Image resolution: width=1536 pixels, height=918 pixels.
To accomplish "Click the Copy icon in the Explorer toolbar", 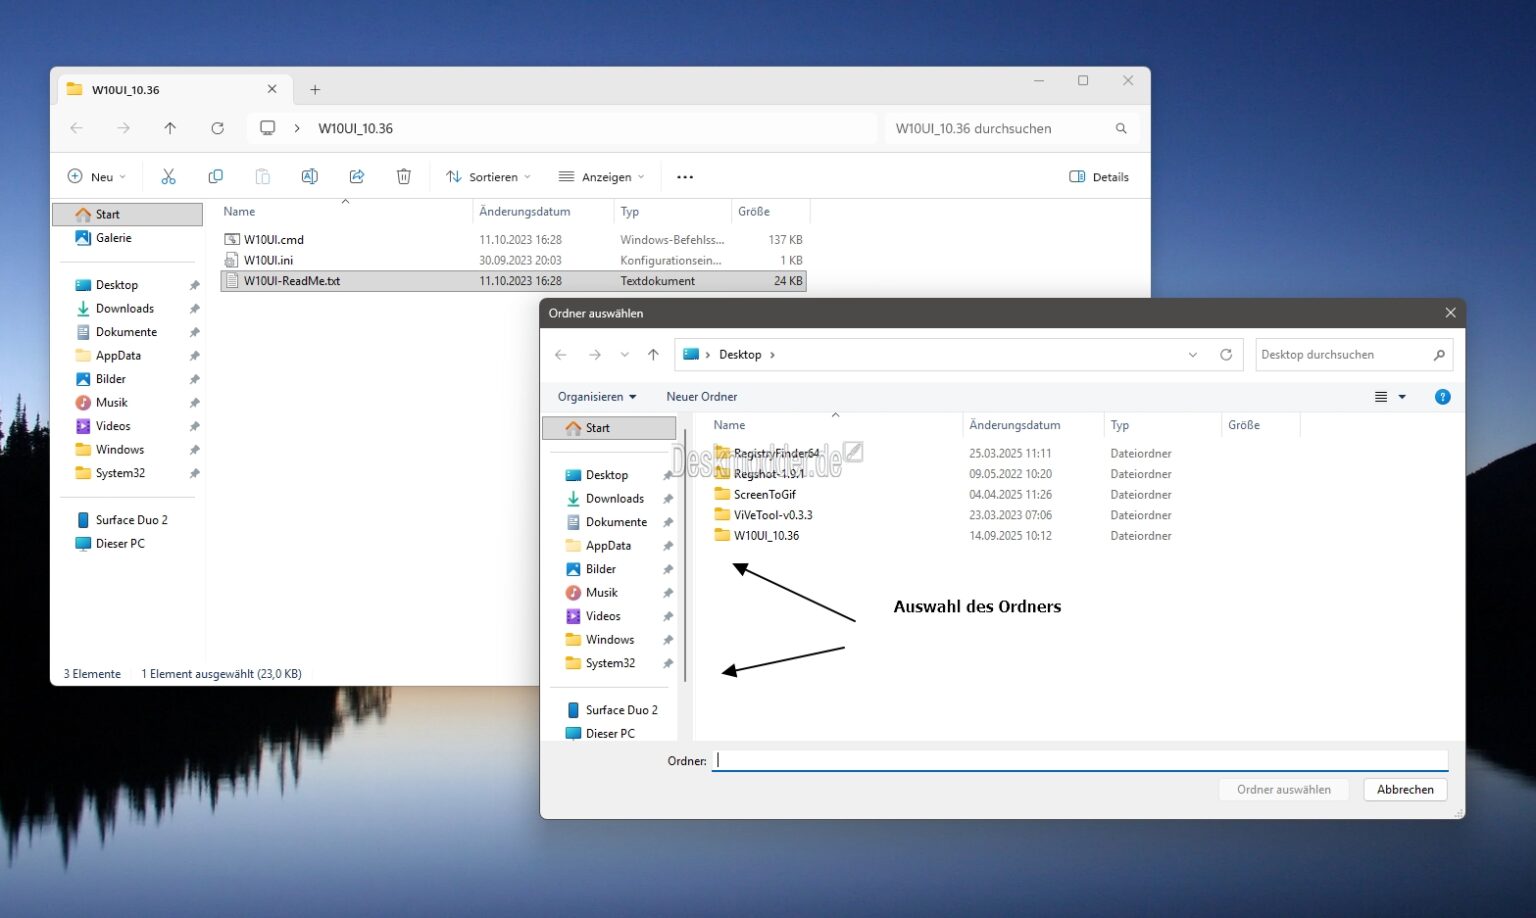I will 215,176.
